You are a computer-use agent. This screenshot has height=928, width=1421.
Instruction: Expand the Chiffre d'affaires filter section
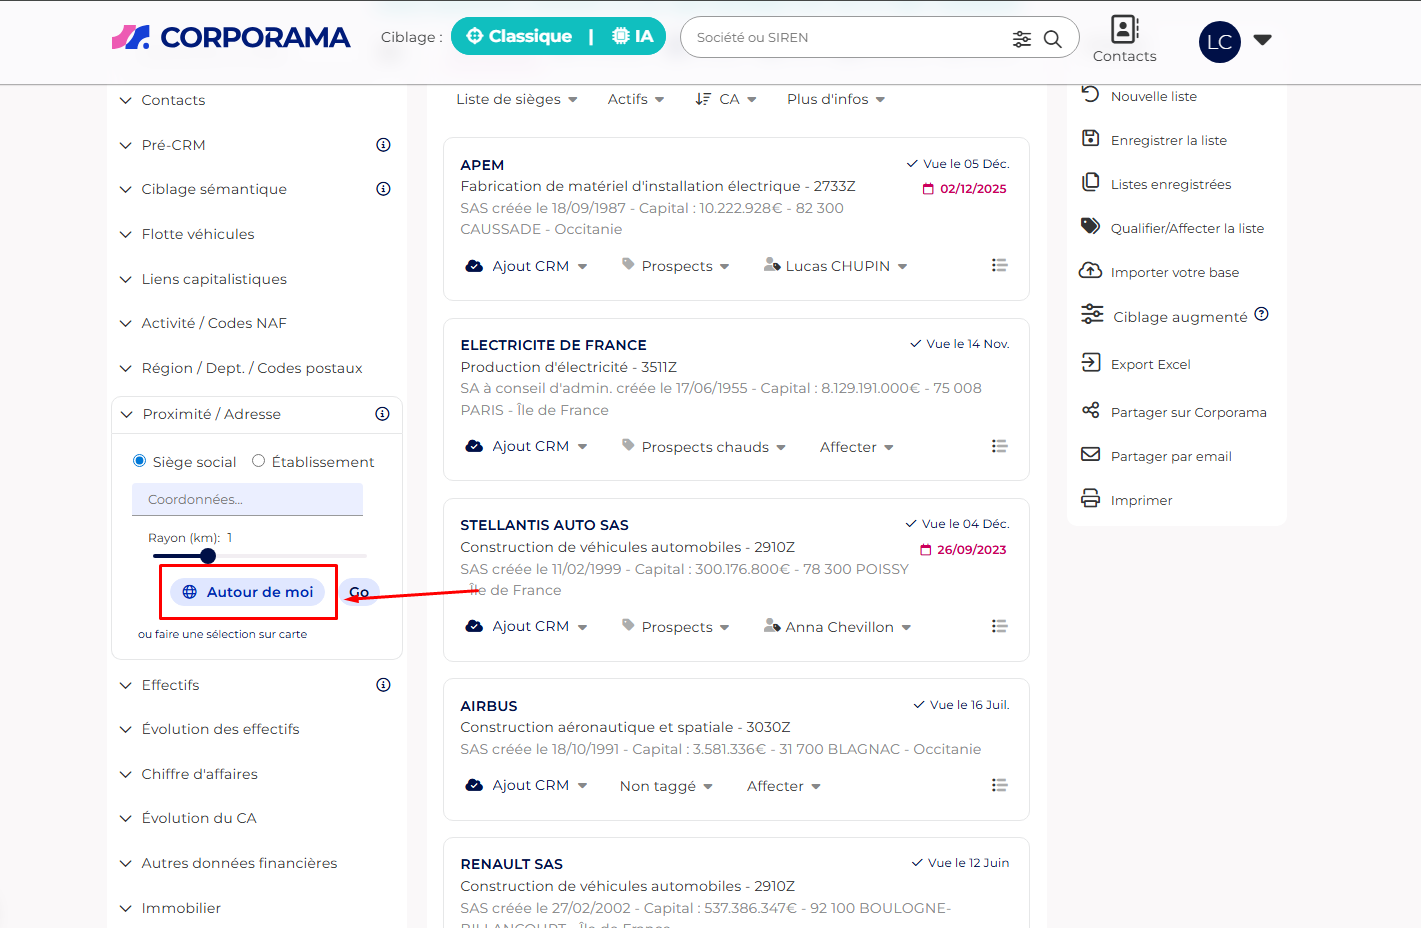click(199, 774)
